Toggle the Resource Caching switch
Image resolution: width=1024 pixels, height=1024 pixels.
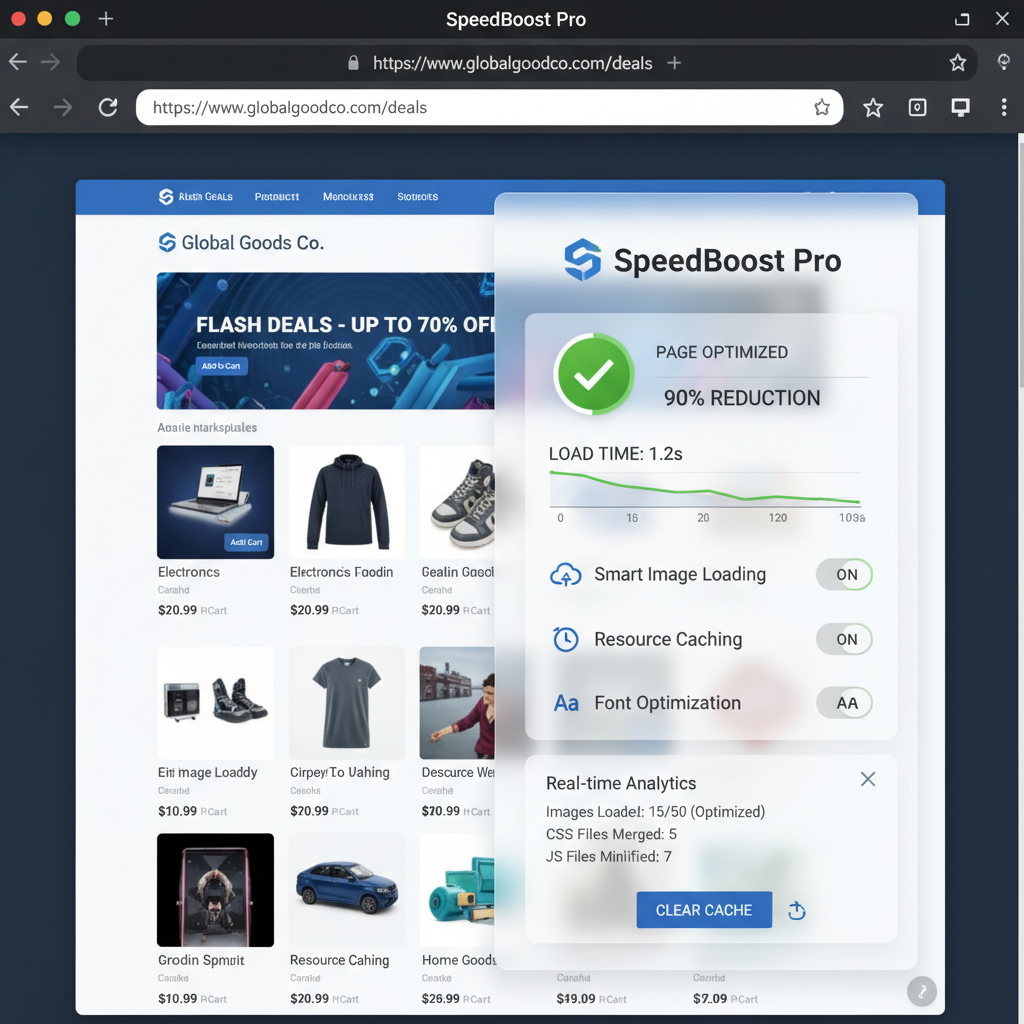(844, 639)
